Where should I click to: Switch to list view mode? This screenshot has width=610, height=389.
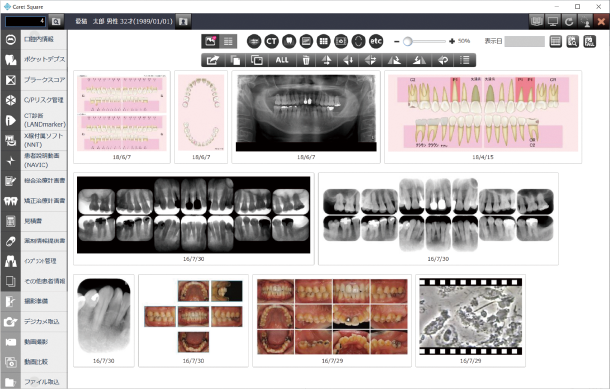point(228,41)
